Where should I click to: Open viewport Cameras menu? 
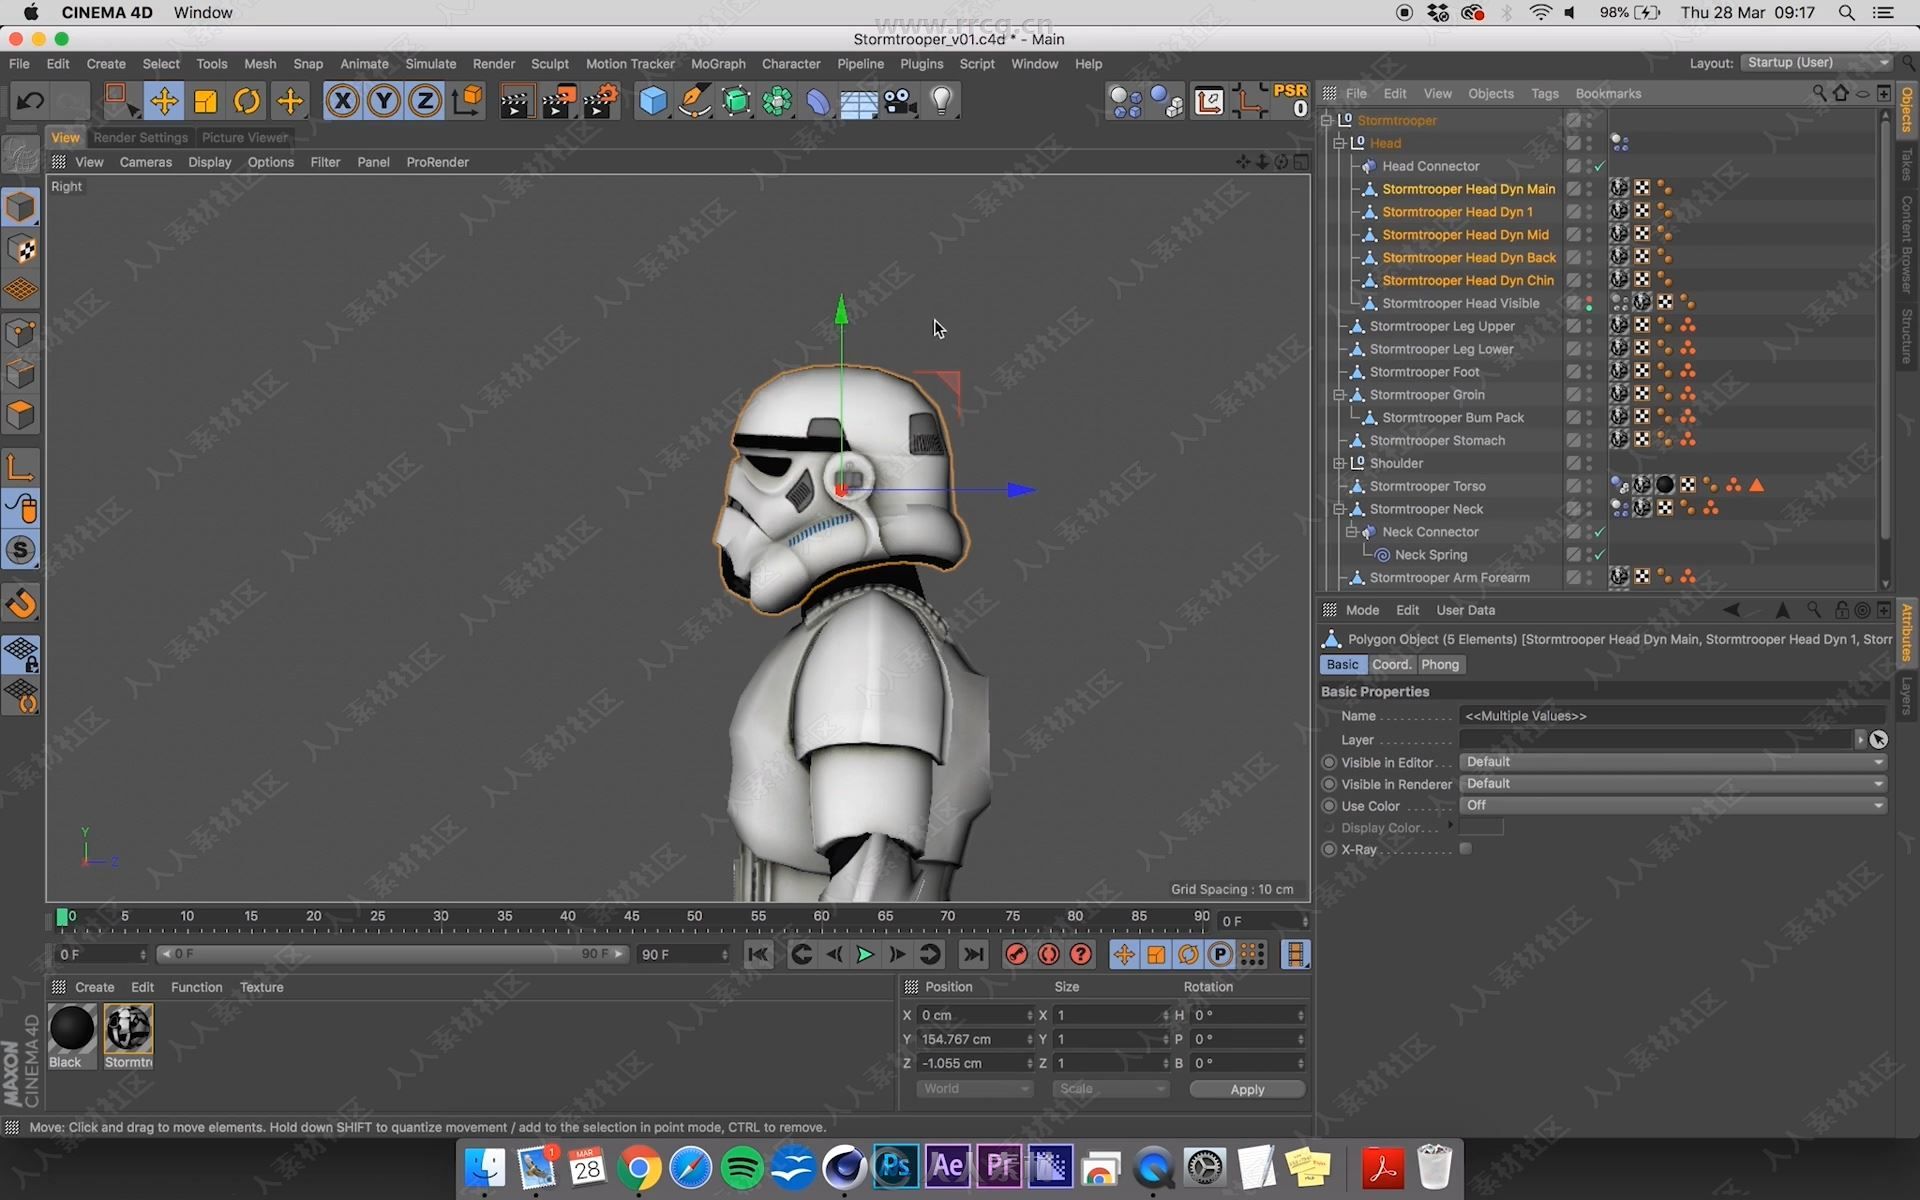146,162
